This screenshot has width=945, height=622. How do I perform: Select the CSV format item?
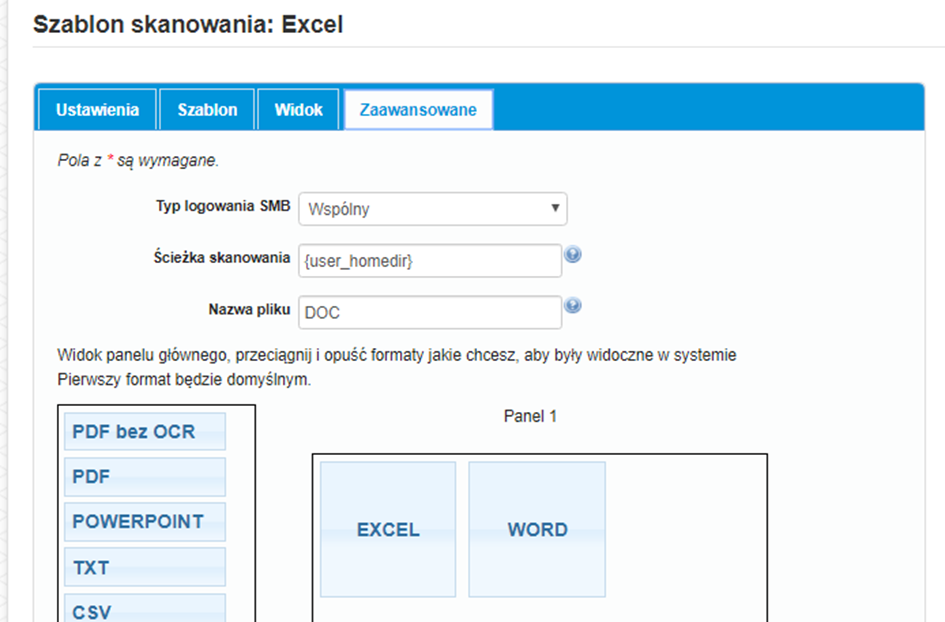pyautogui.click(x=145, y=608)
